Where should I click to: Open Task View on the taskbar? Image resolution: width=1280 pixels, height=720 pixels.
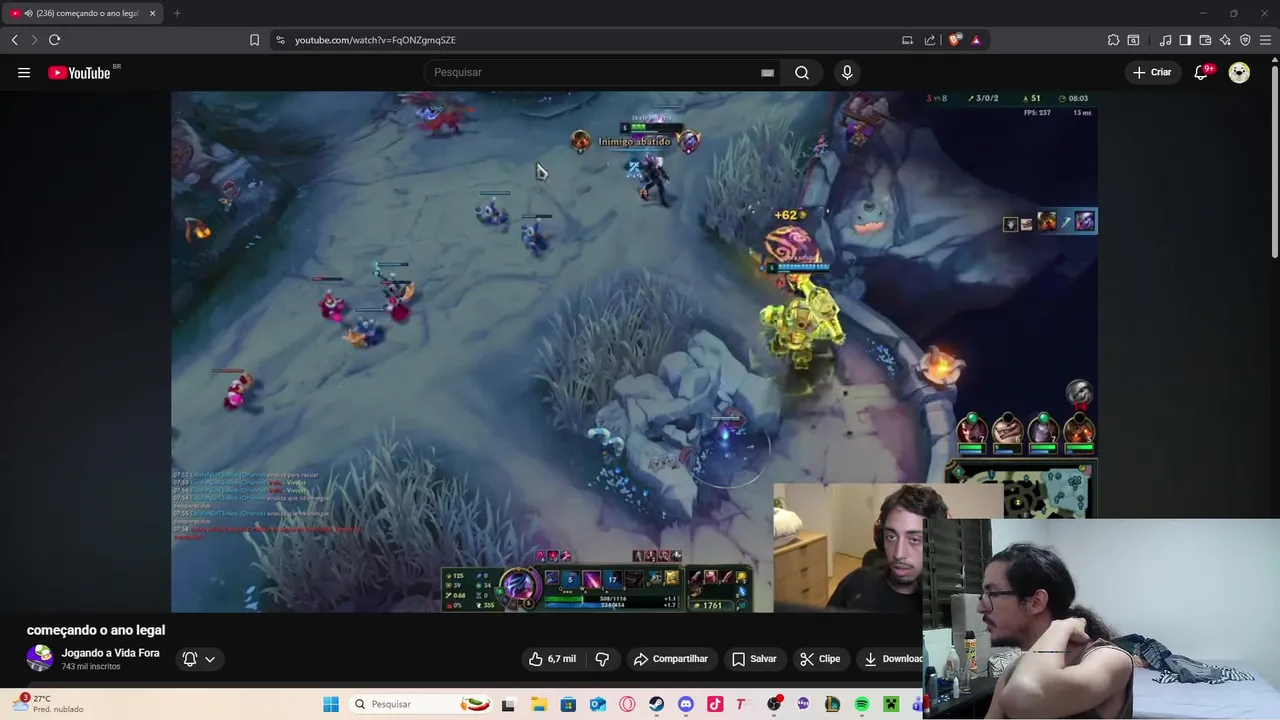click(x=508, y=704)
